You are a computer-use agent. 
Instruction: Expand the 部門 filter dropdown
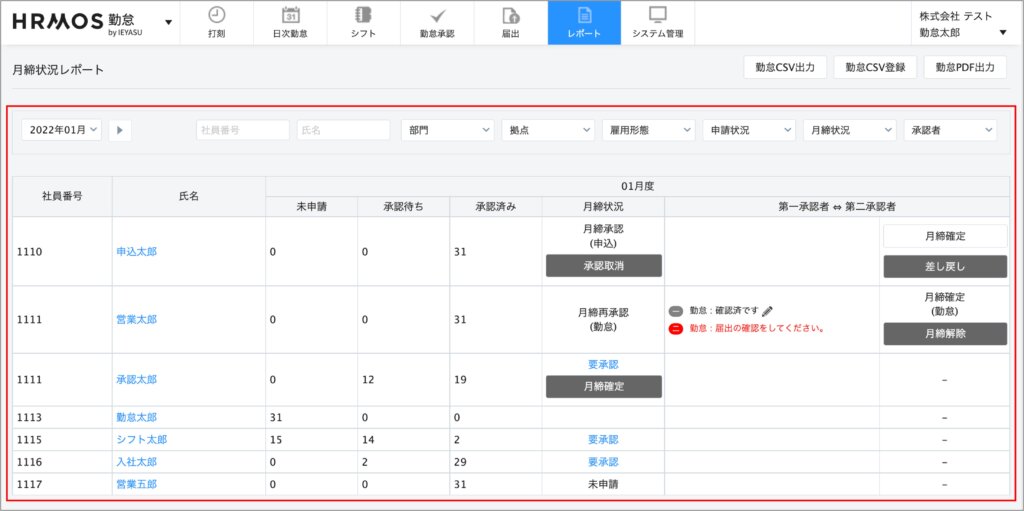click(x=447, y=130)
